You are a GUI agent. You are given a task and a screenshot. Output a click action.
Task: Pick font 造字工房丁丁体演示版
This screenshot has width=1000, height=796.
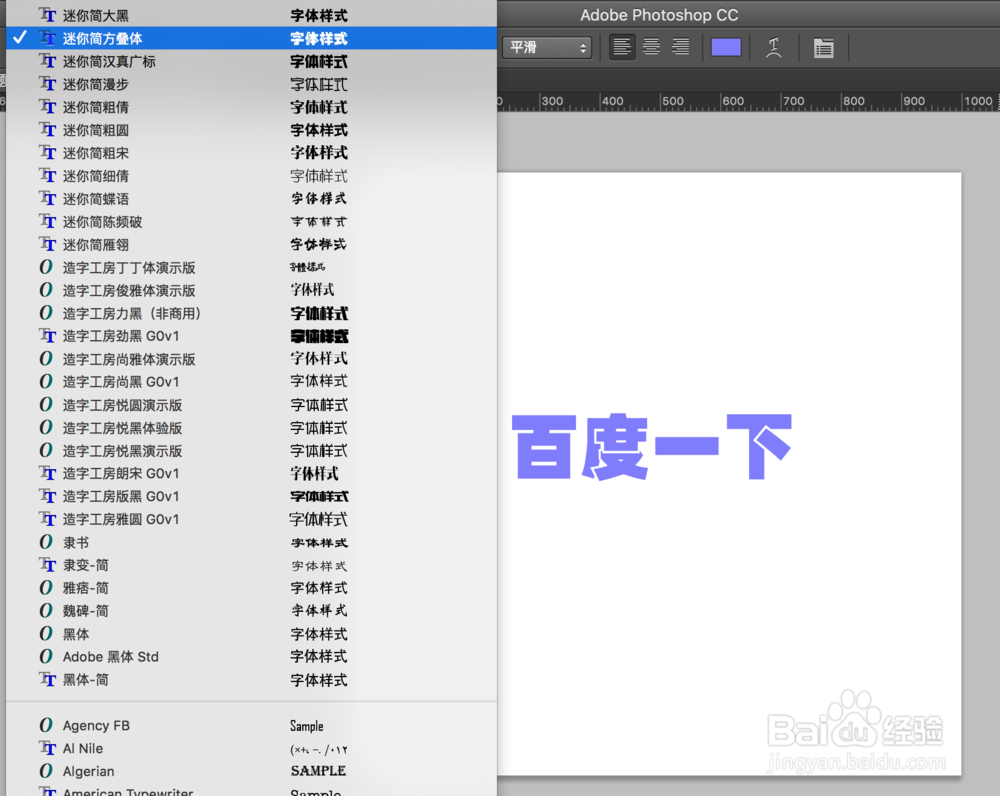pos(251,268)
